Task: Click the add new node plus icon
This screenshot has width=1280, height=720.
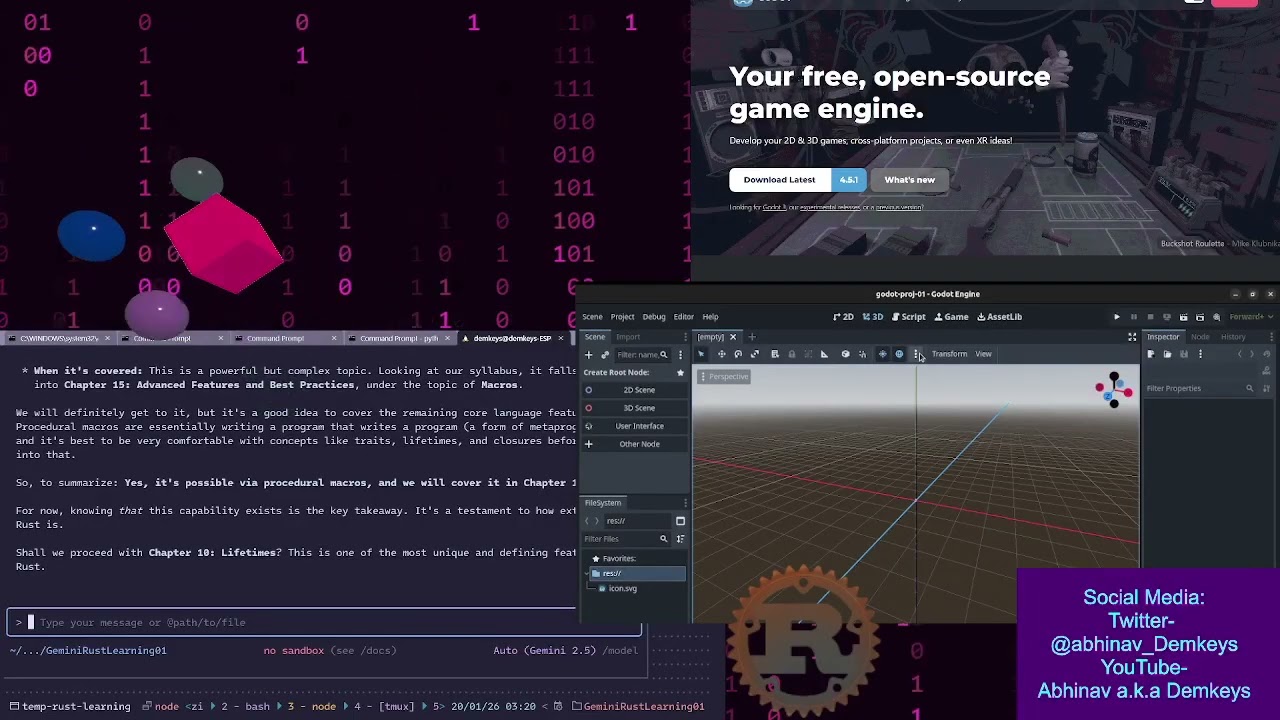Action: click(588, 355)
